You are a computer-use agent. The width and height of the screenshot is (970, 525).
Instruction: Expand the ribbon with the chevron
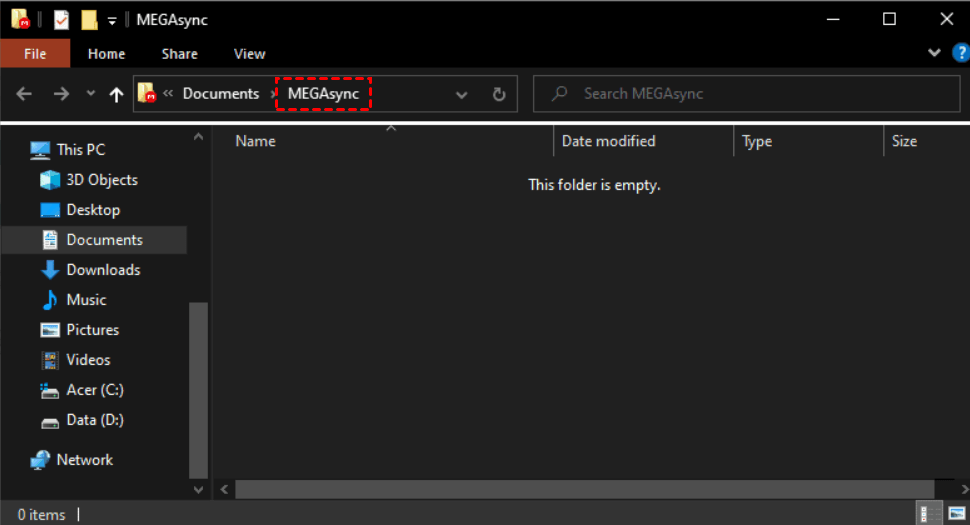click(x=934, y=53)
